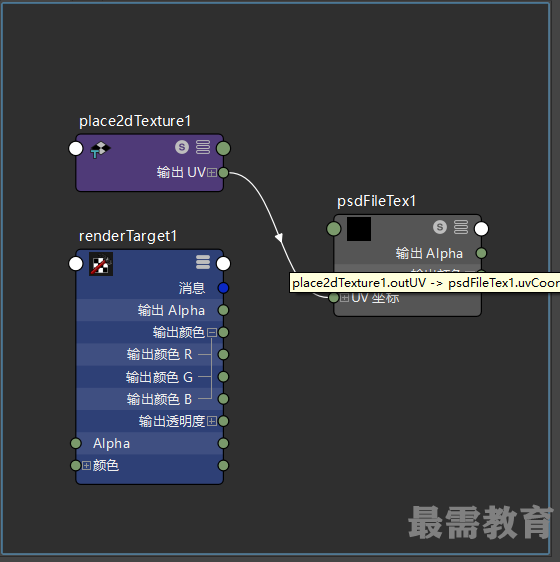Select the renderTarget1 node title
The image size is (560, 562).
tap(128, 236)
